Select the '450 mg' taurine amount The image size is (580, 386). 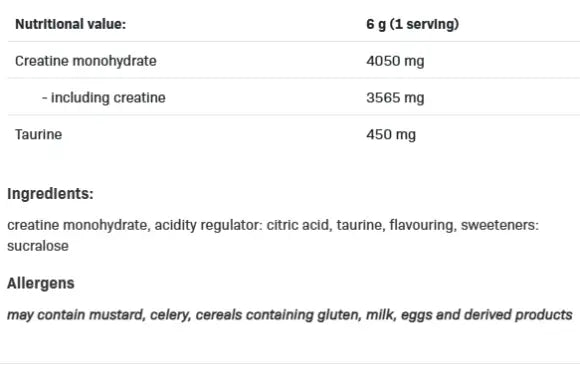391,135
